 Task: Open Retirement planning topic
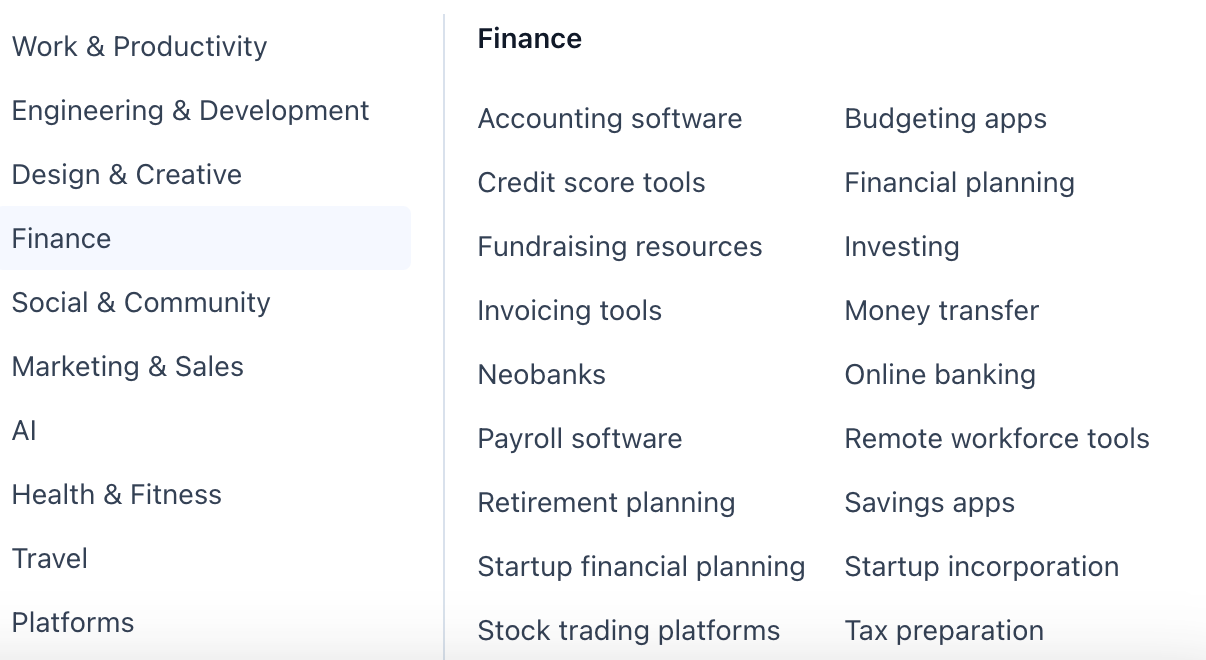coord(606,503)
